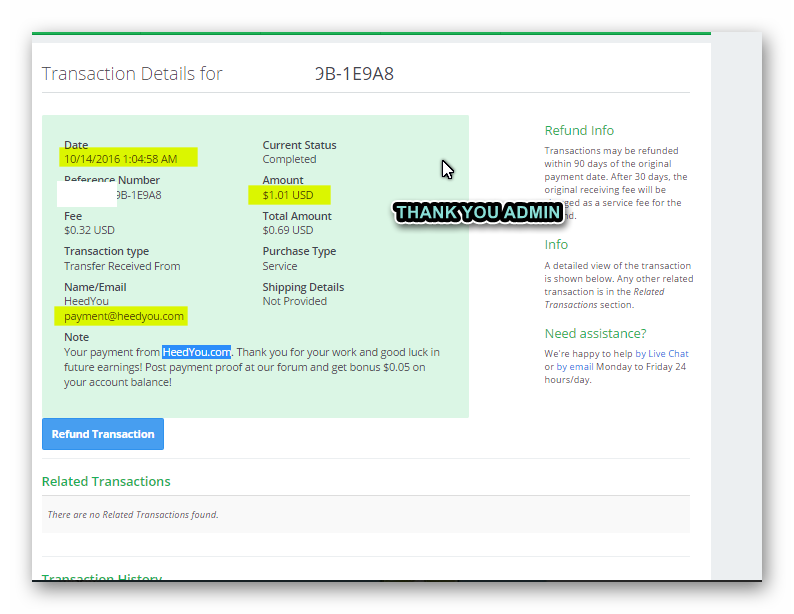
Task: Click the Purchase Type label
Action: tap(299, 251)
